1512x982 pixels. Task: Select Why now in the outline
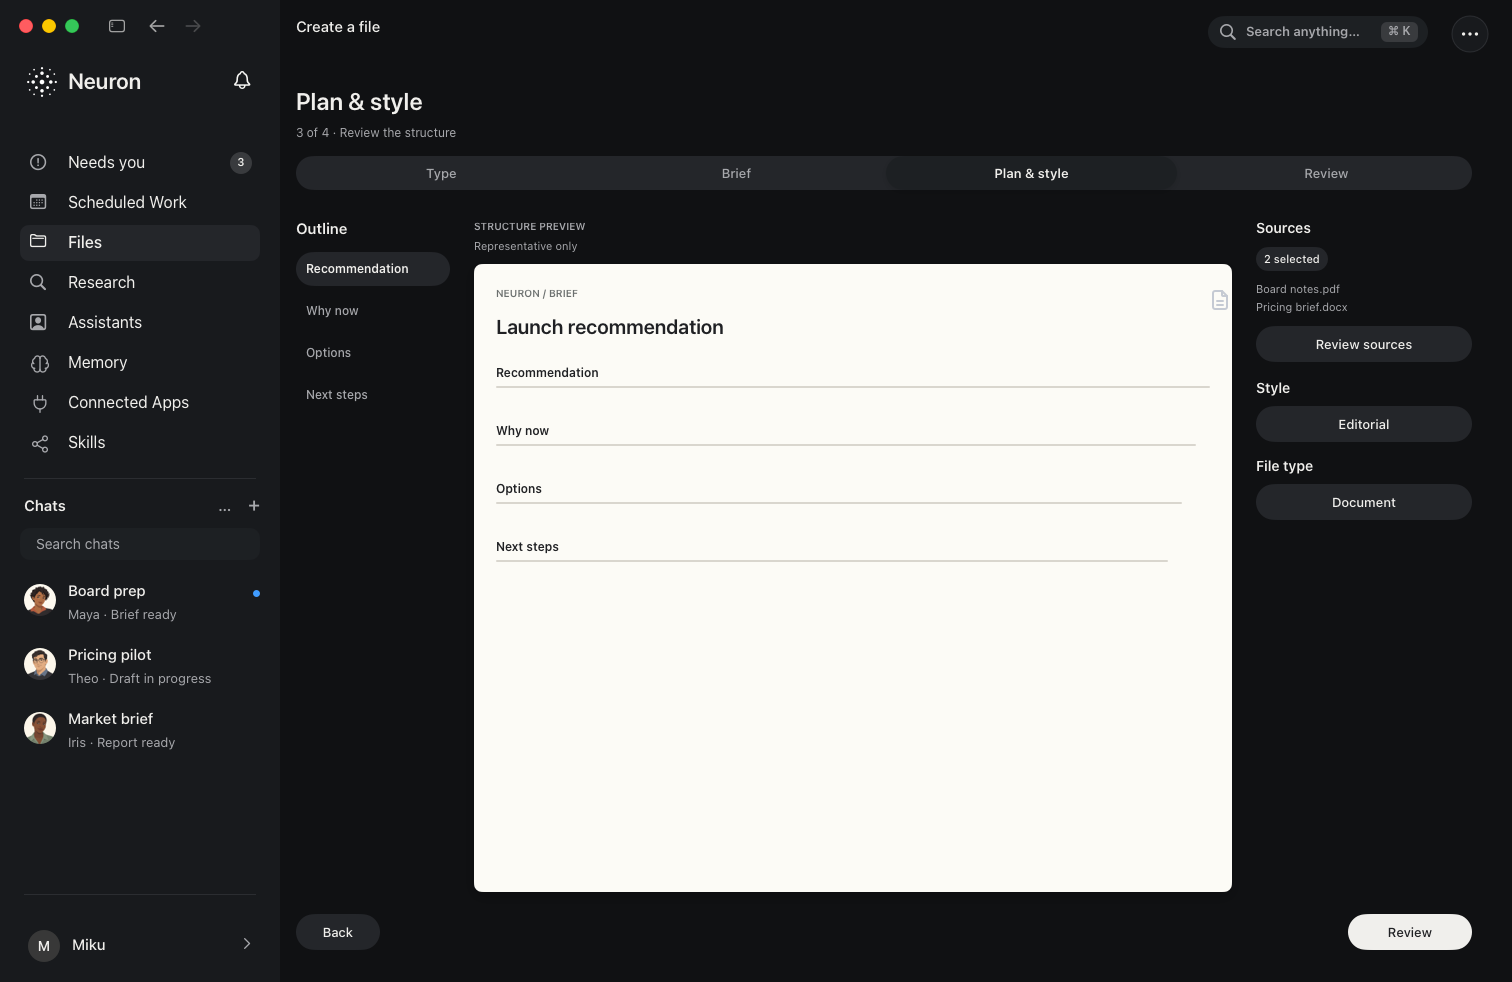pos(373,311)
